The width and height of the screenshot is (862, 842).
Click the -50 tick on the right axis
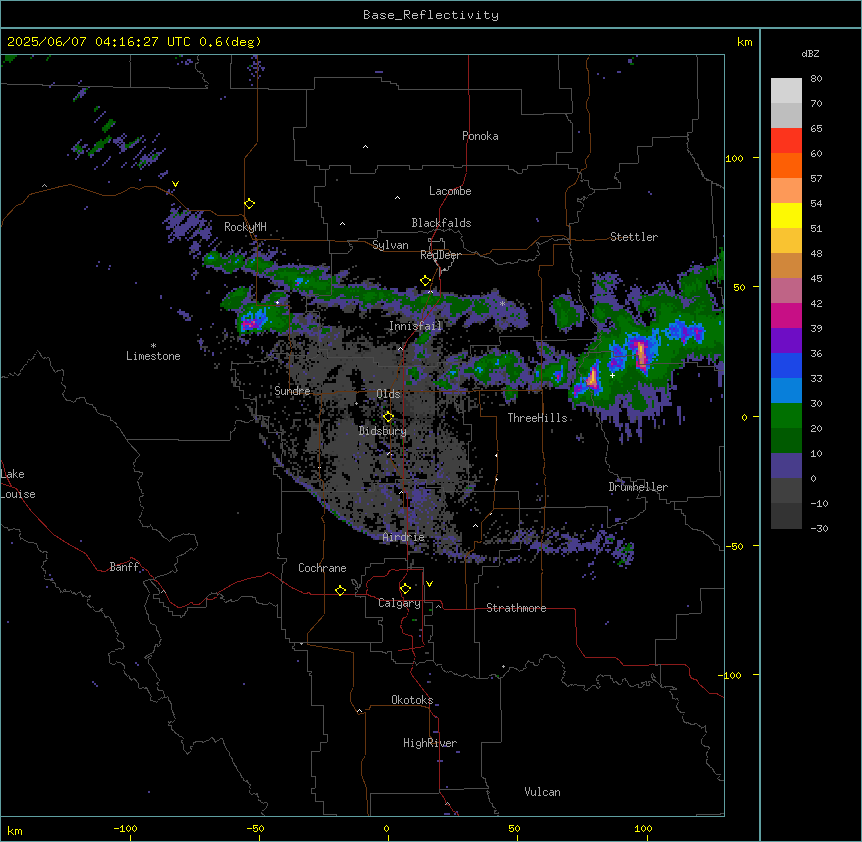[x=734, y=546]
